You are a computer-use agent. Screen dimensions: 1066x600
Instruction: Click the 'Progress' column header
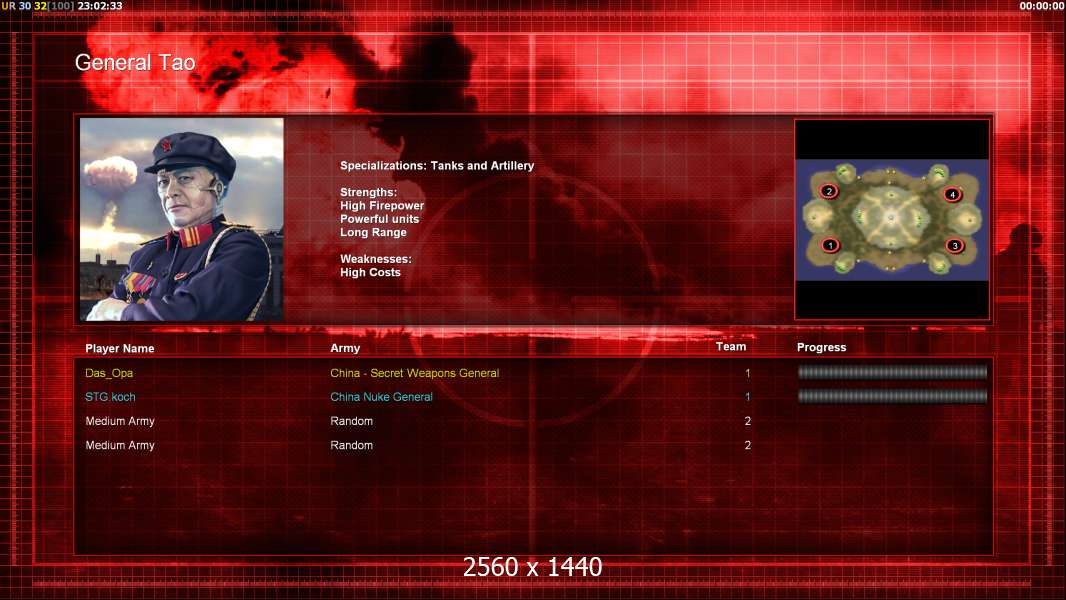tap(821, 347)
